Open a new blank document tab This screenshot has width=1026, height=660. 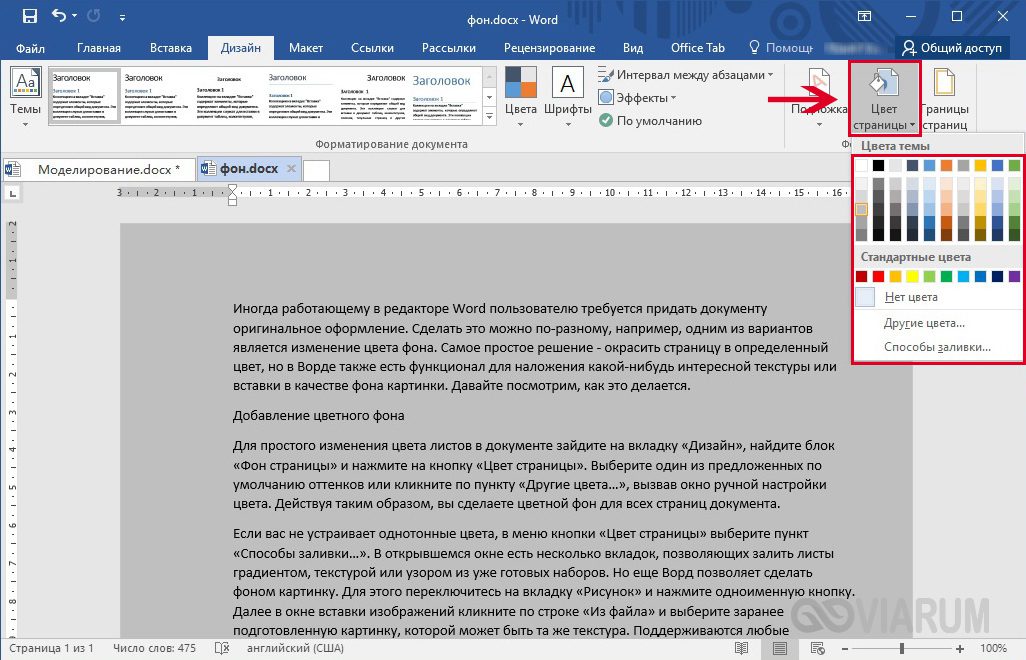point(317,170)
